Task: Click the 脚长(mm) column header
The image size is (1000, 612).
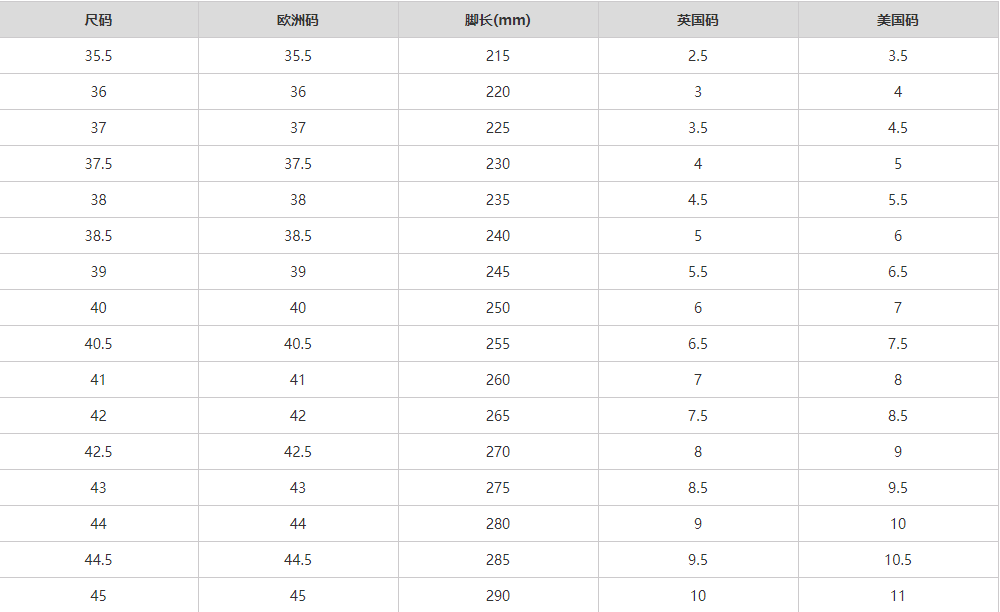Action: point(498,20)
